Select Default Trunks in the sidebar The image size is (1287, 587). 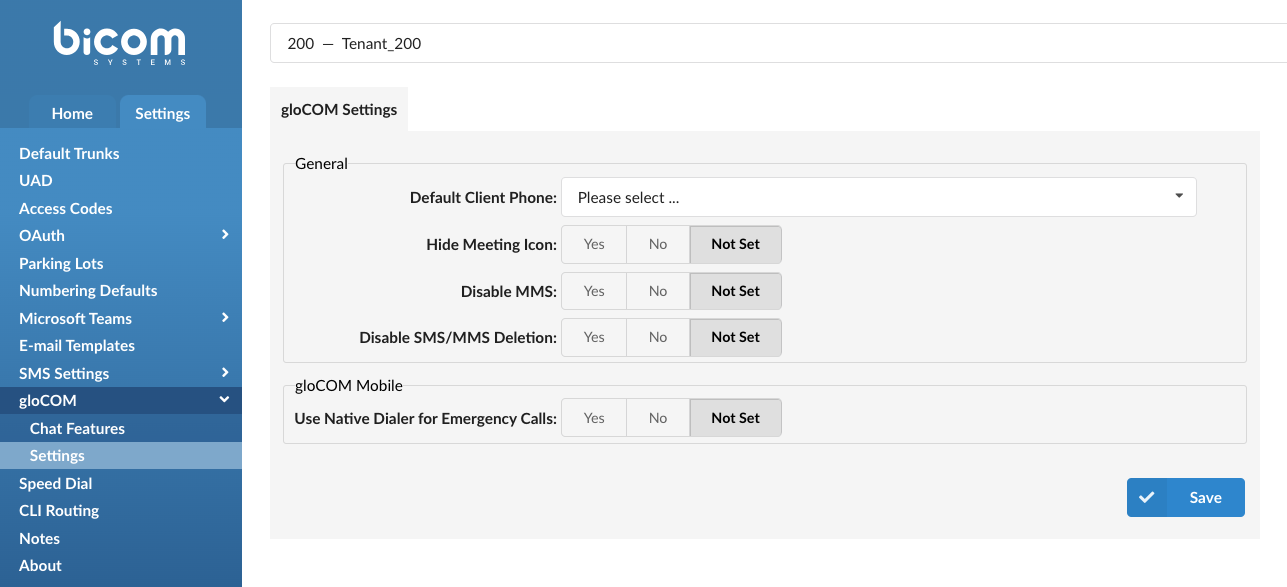[69, 153]
